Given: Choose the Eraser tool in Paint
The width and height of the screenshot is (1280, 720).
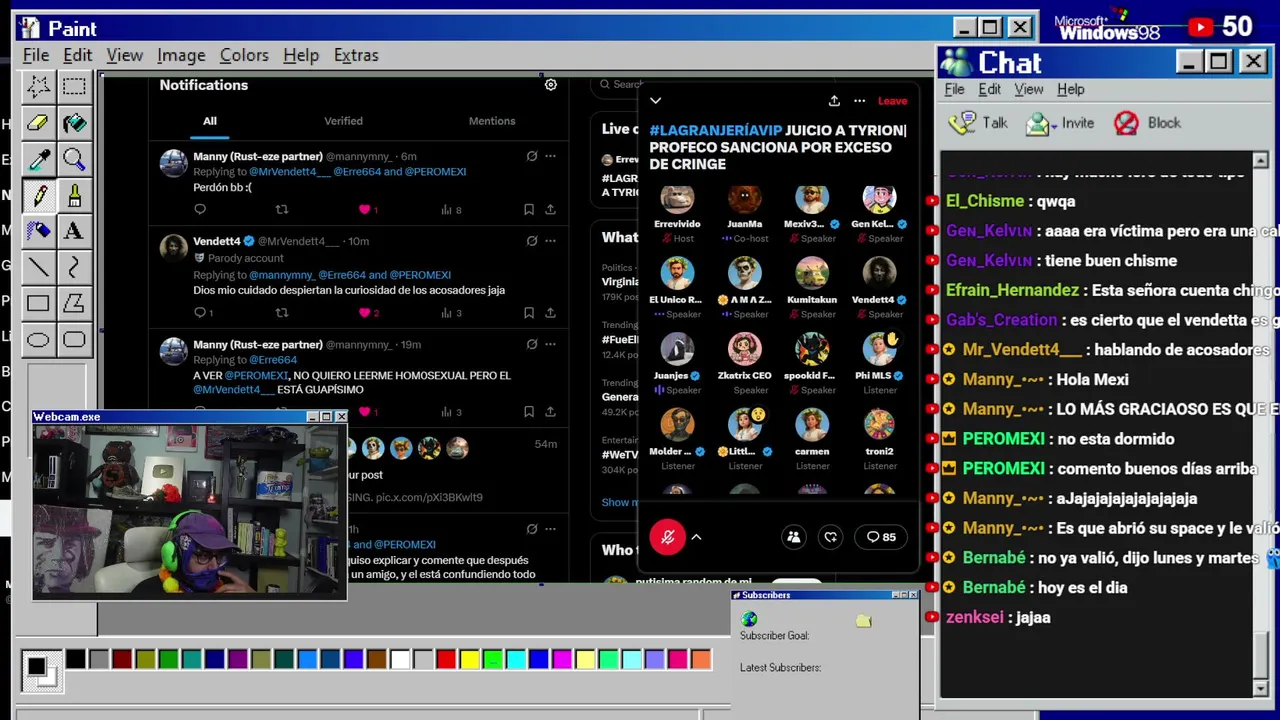Looking at the screenshot, I should click(38, 122).
